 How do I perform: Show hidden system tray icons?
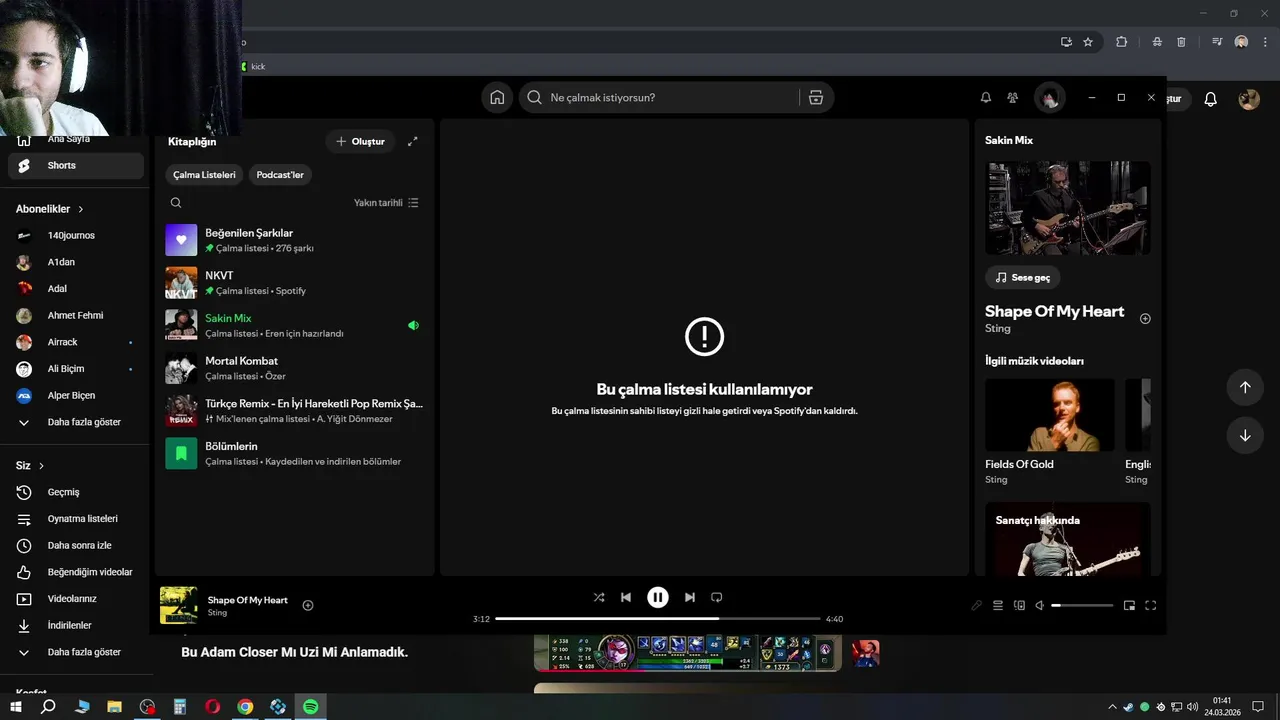tap(1112, 707)
